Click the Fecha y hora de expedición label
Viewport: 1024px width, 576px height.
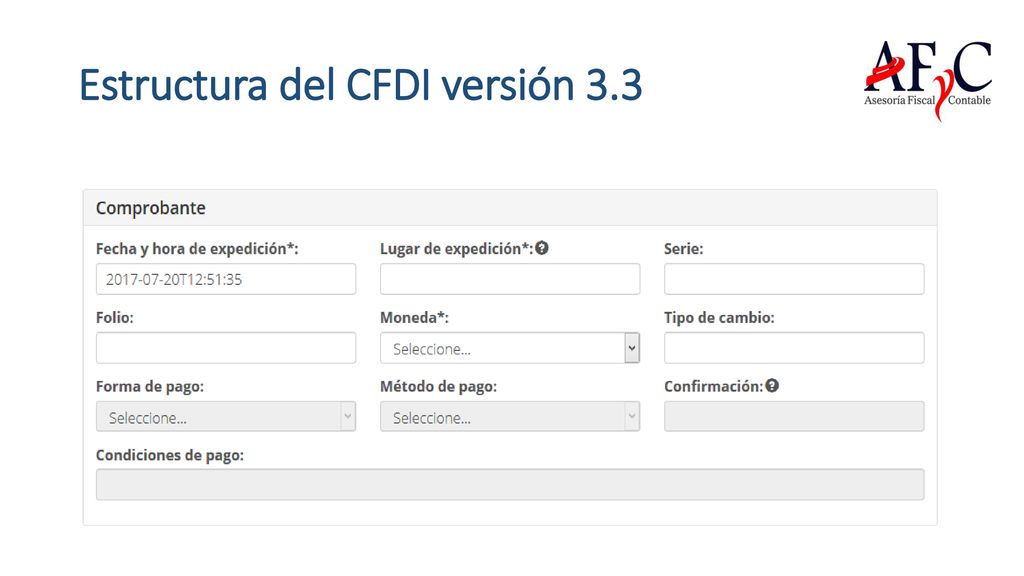(197, 249)
